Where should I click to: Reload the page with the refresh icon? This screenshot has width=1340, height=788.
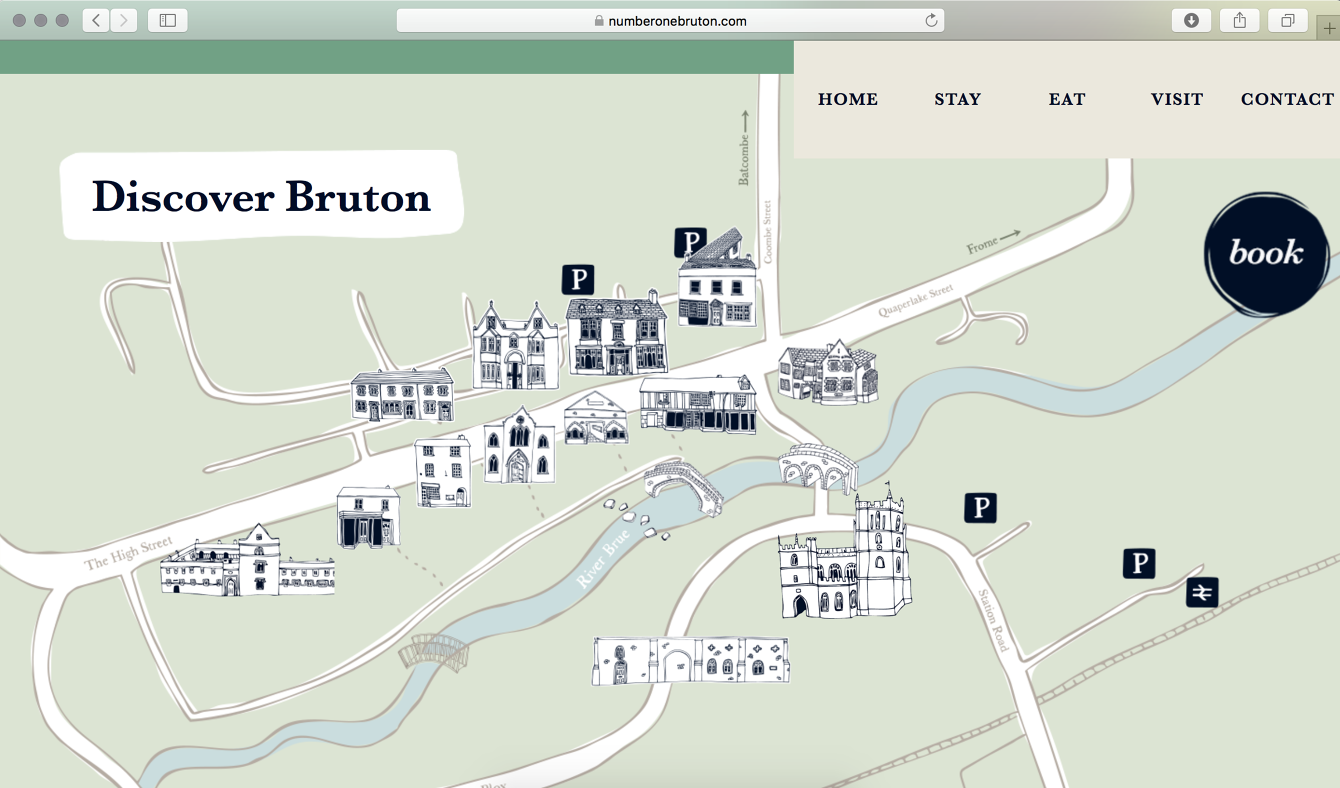point(931,20)
